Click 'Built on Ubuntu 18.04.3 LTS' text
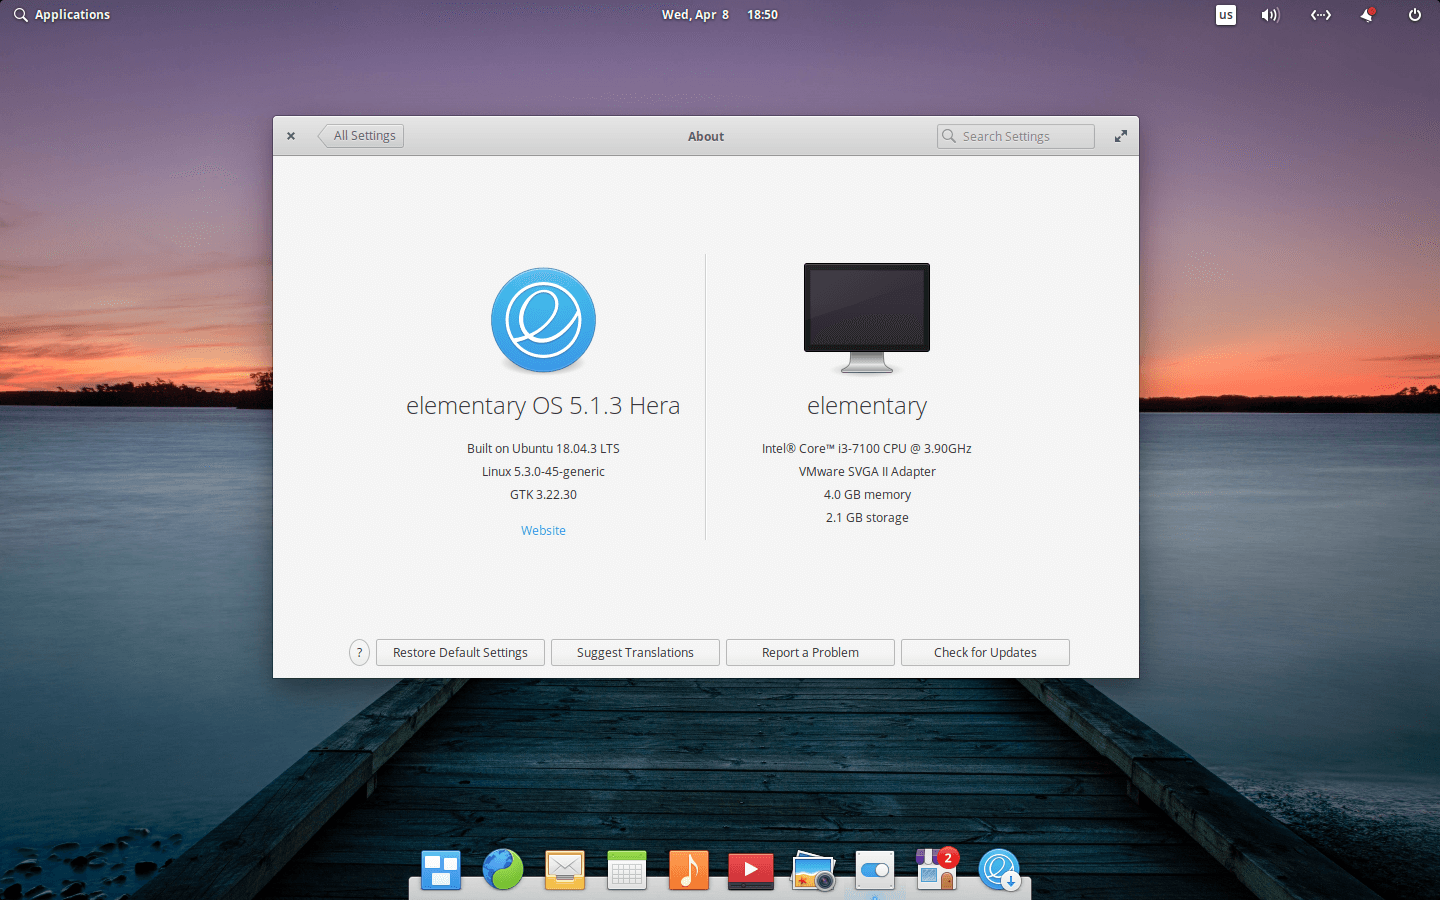Image resolution: width=1440 pixels, height=900 pixels. 543,449
